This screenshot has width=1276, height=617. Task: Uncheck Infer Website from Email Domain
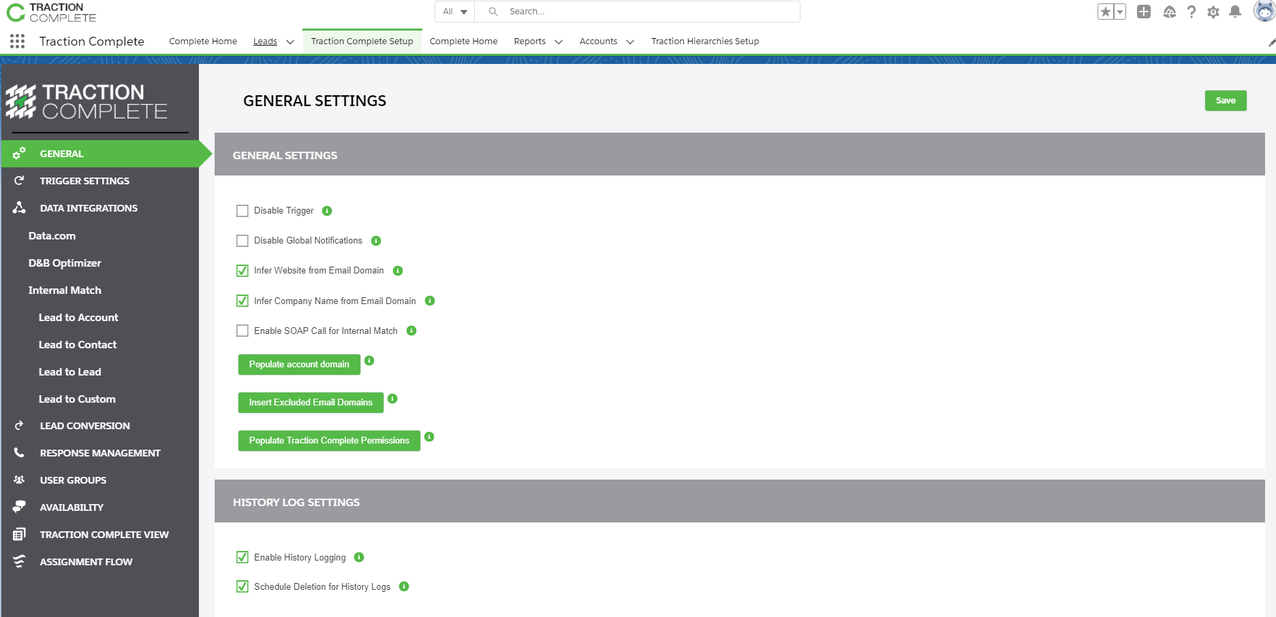point(241,270)
